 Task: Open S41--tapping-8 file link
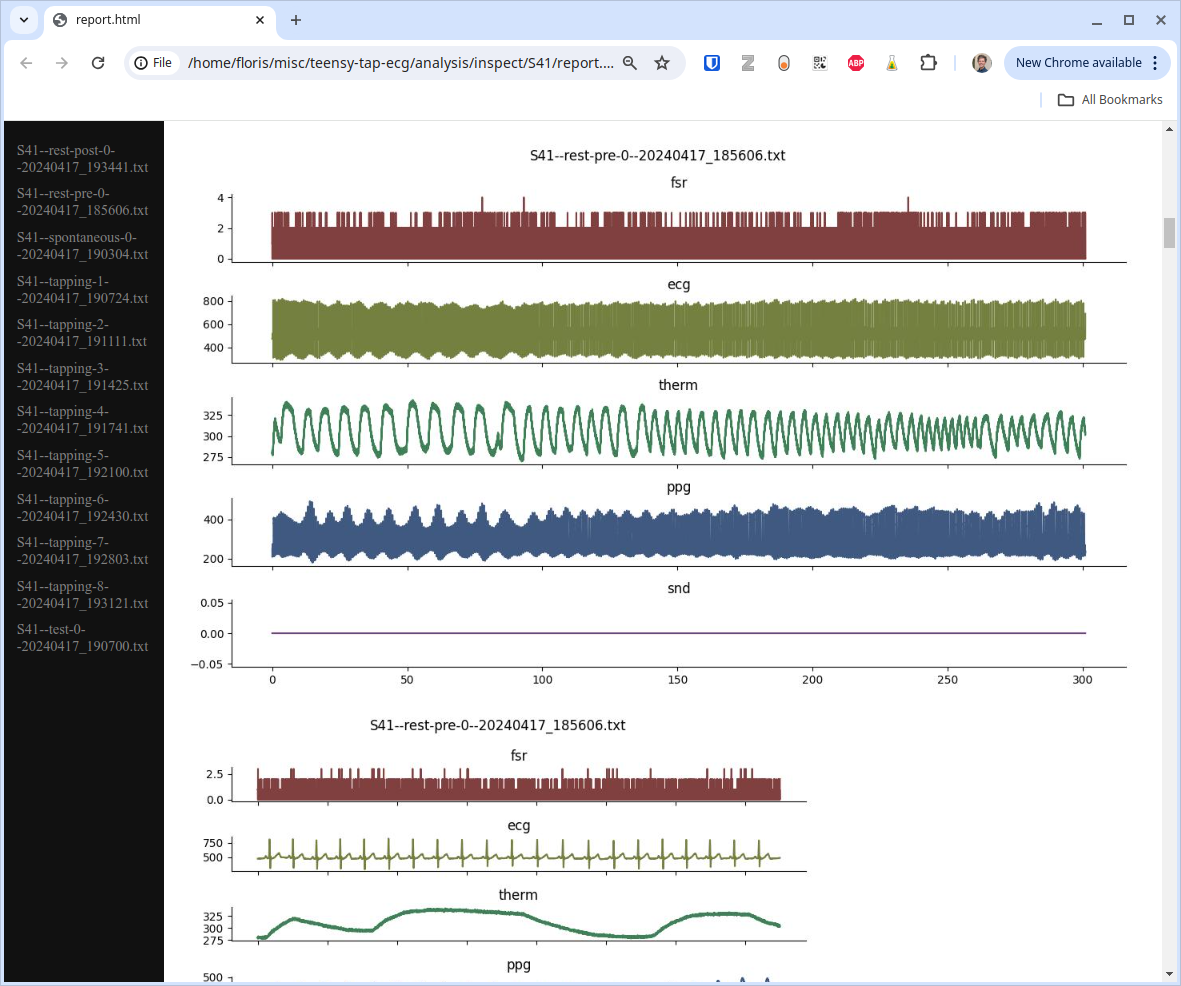coord(82,594)
